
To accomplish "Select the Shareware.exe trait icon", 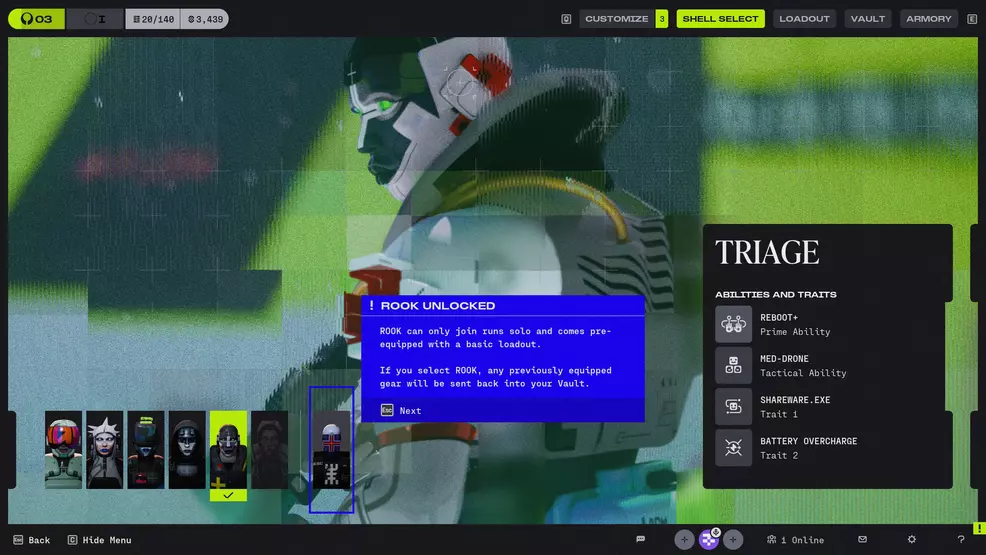I will pos(733,407).
